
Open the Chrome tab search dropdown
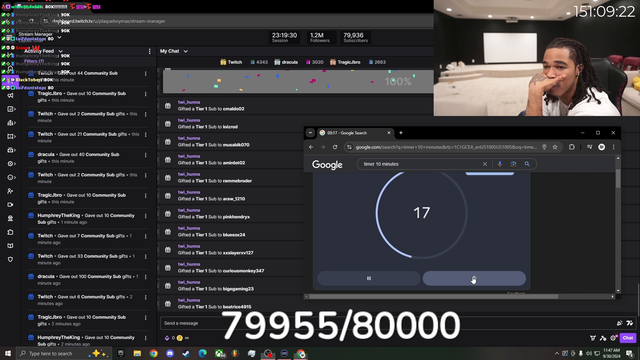[x=310, y=133]
